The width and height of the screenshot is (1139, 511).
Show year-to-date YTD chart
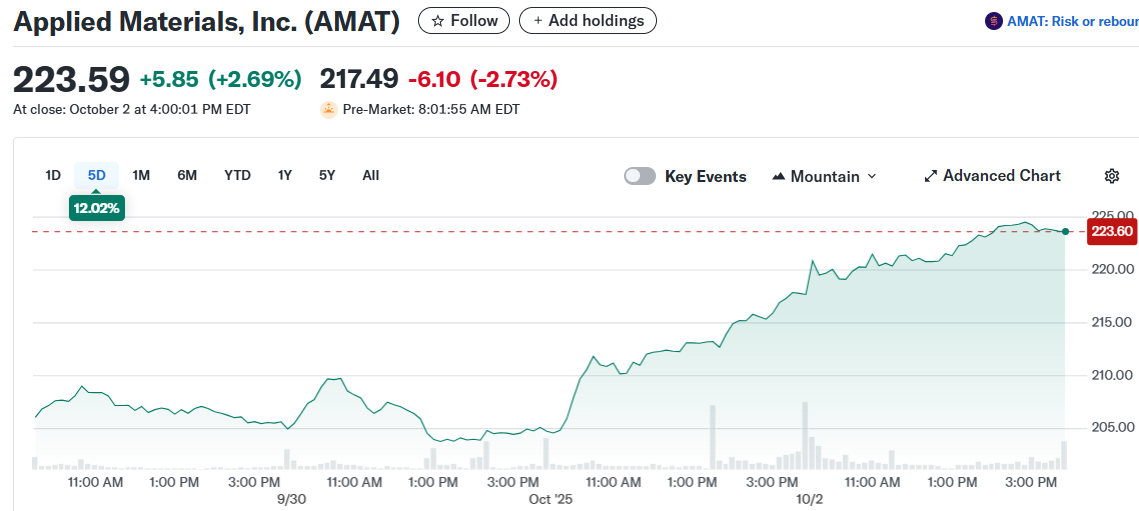click(x=237, y=175)
